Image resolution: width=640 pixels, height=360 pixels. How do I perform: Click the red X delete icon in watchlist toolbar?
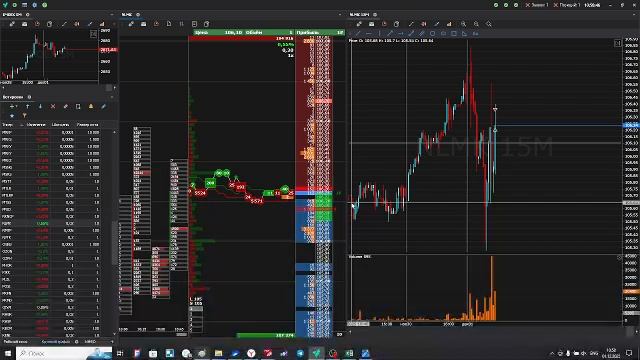point(53,107)
